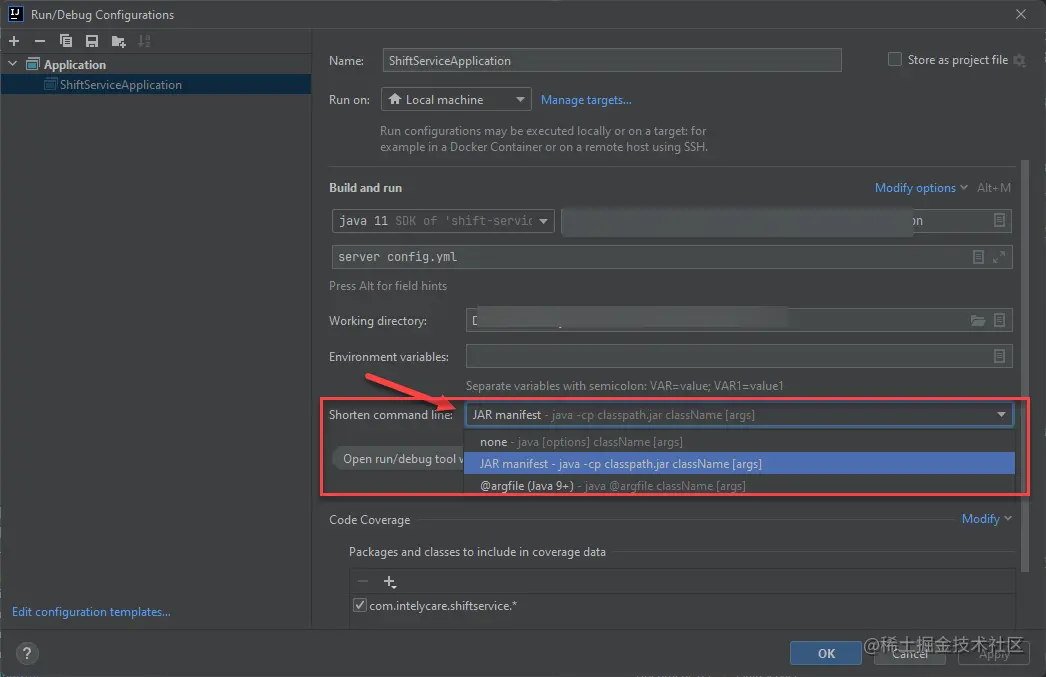The image size is (1046, 677).
Task: Focus the program arguments field with server config.yml
Action: [672, 257]
